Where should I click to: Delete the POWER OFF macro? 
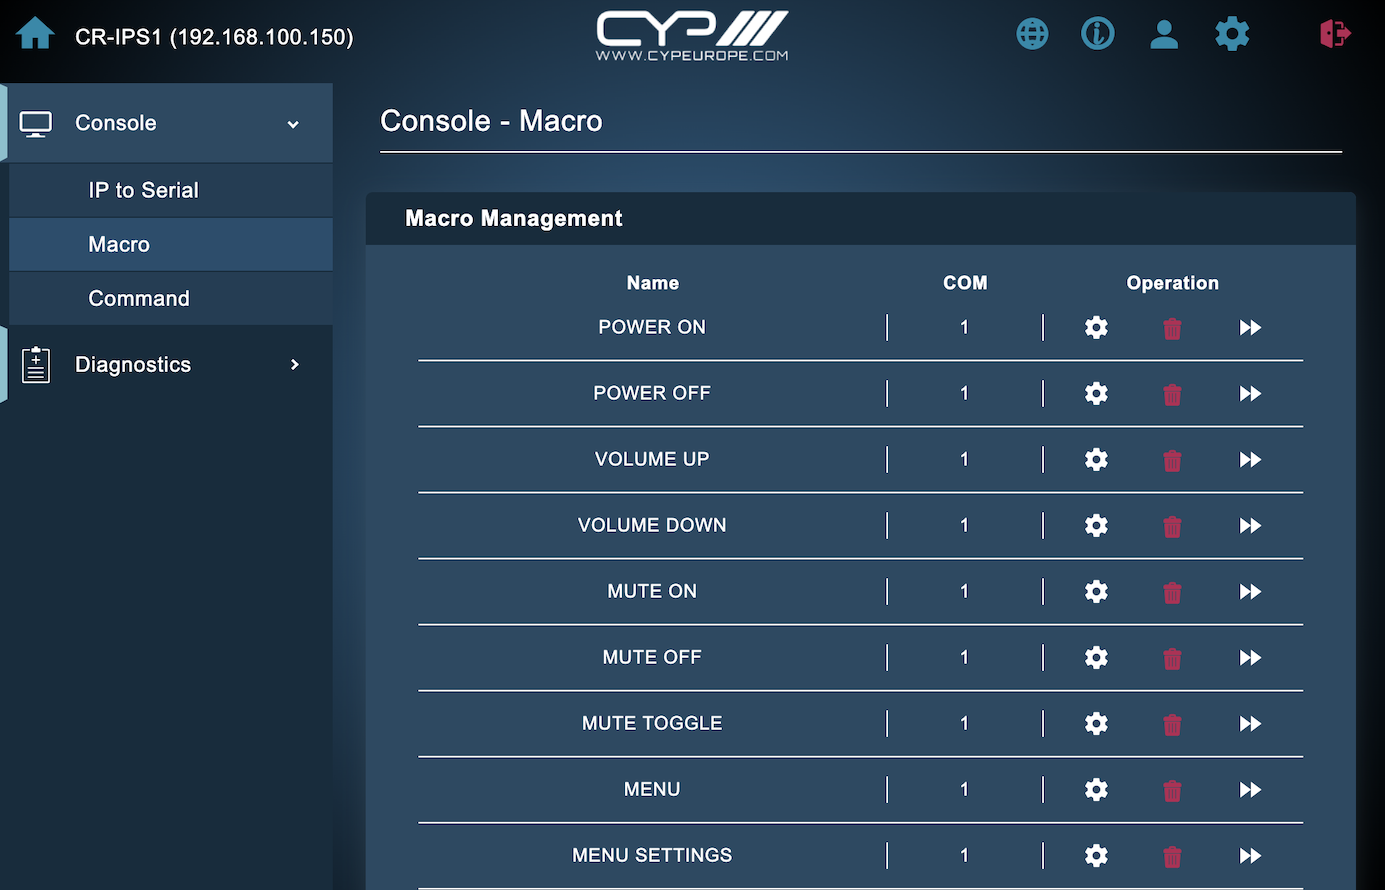[x=1172, y=394]
